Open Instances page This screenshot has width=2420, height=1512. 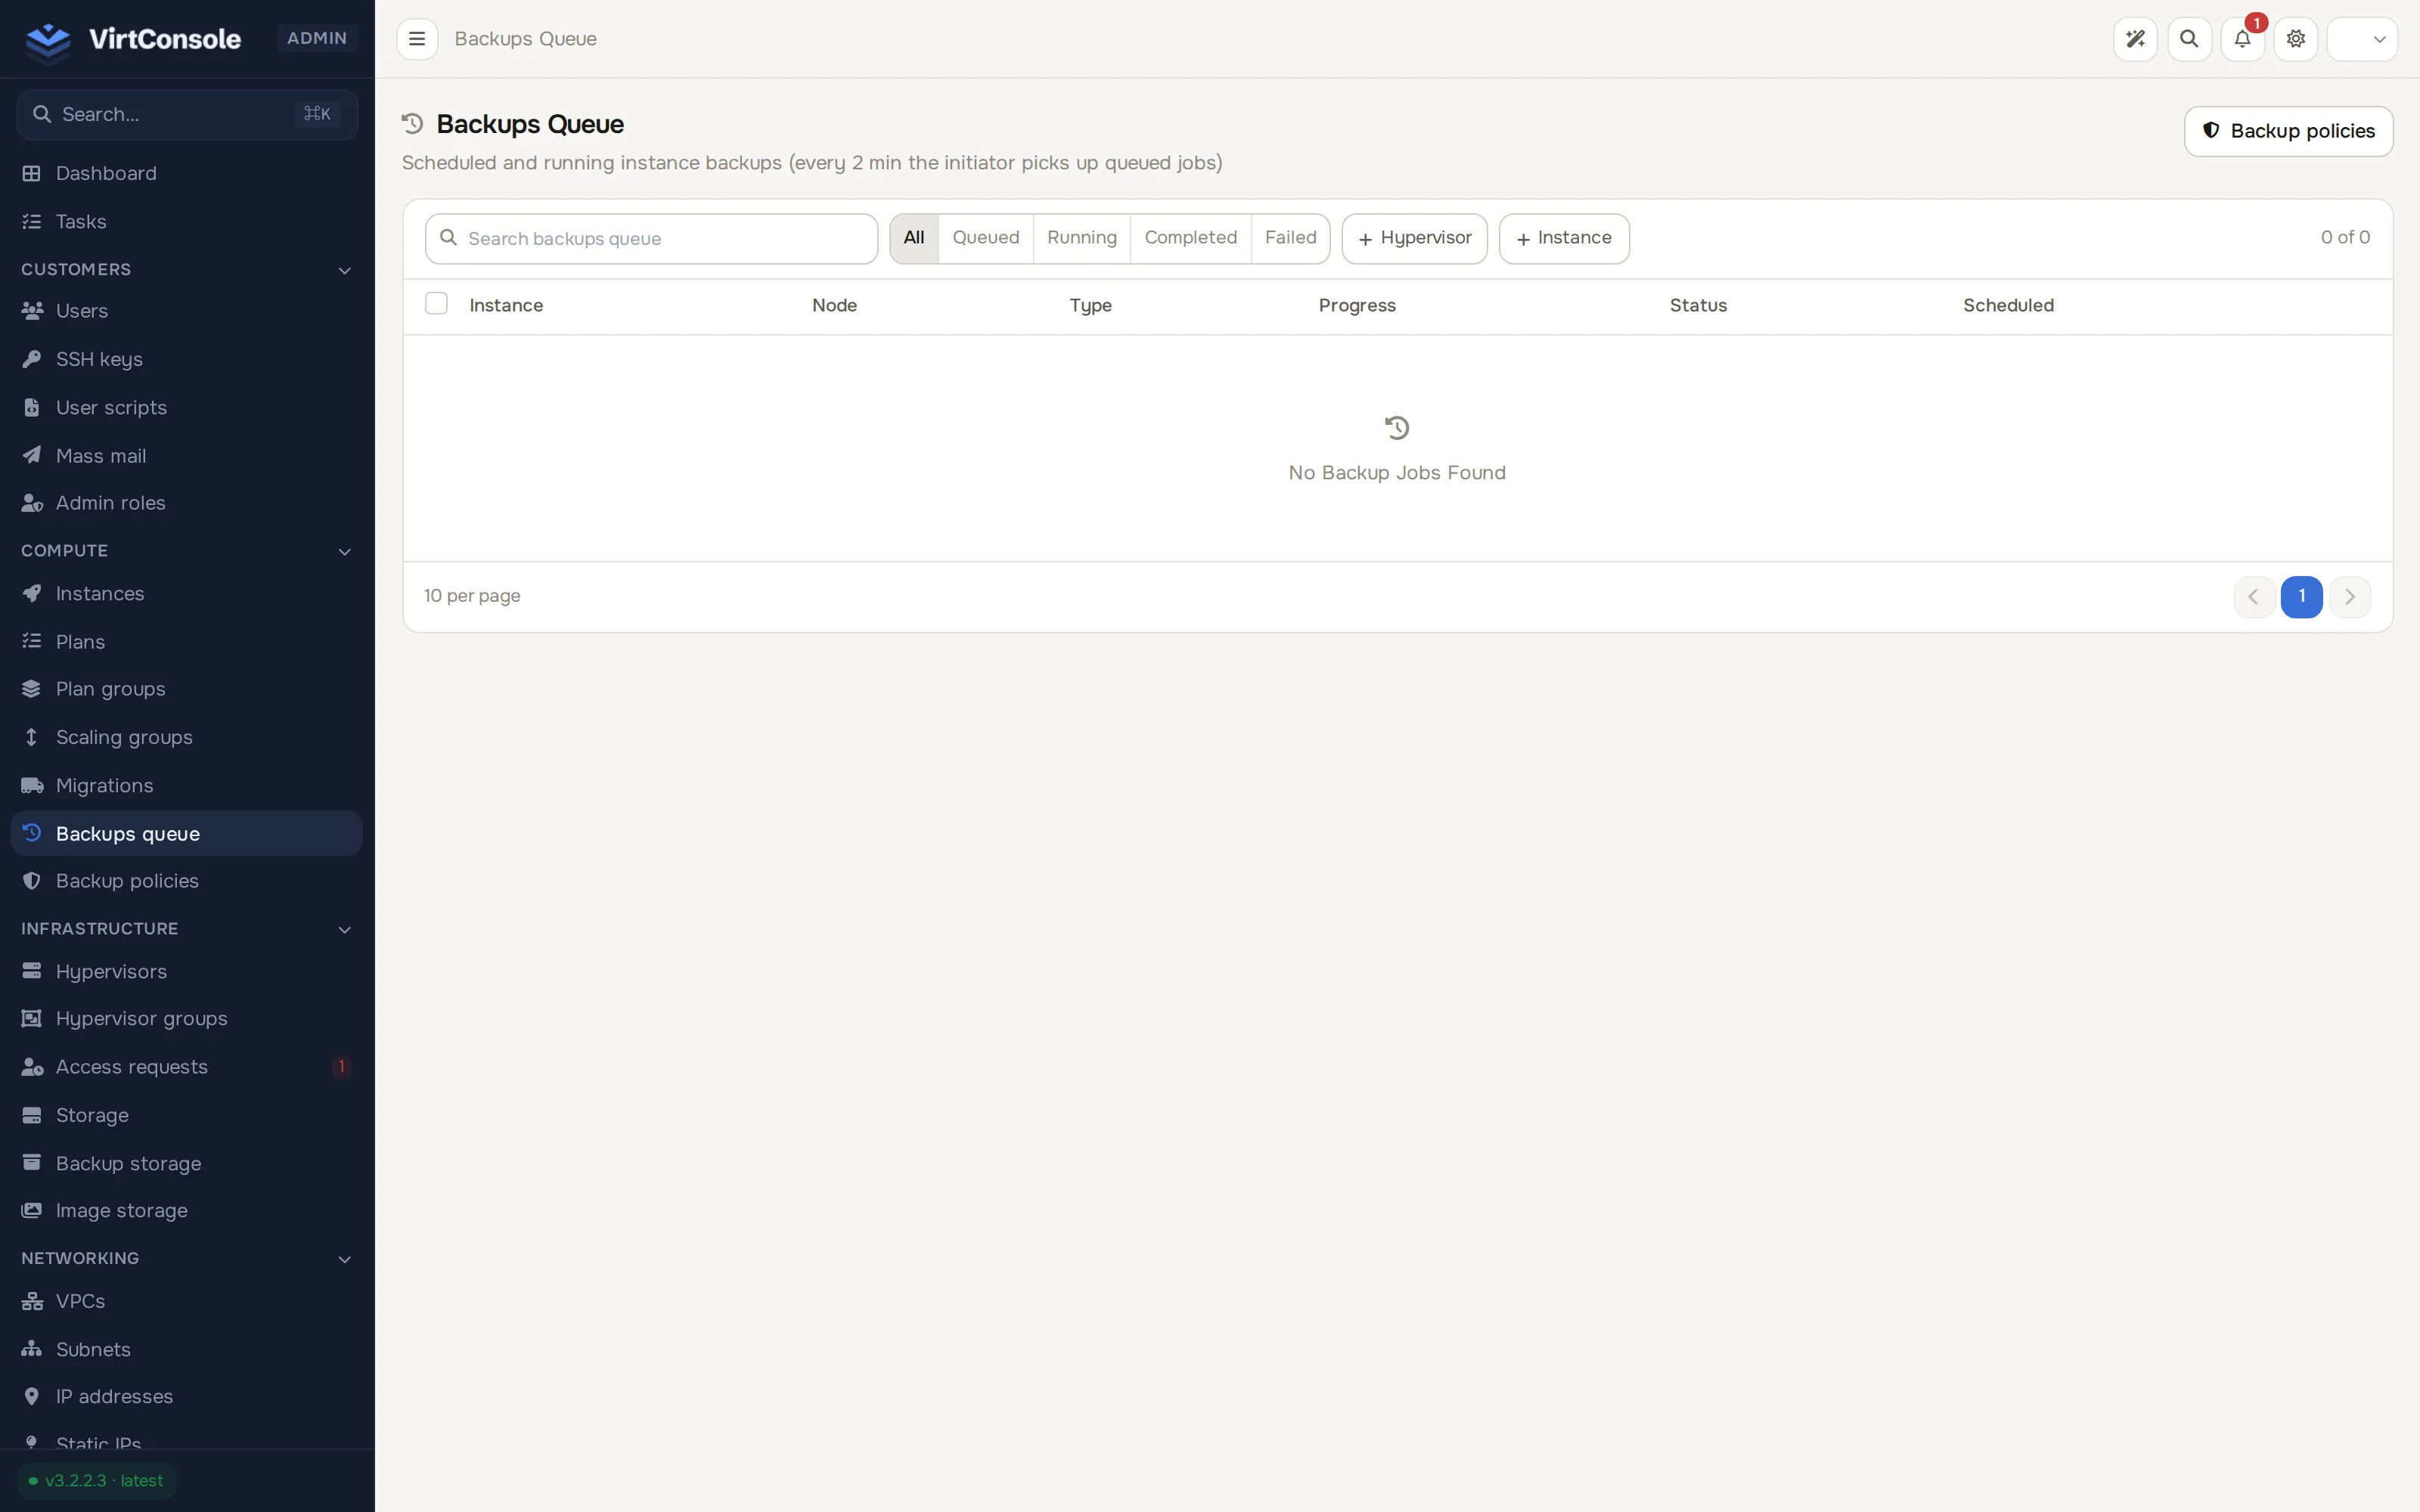pos(187,593)
